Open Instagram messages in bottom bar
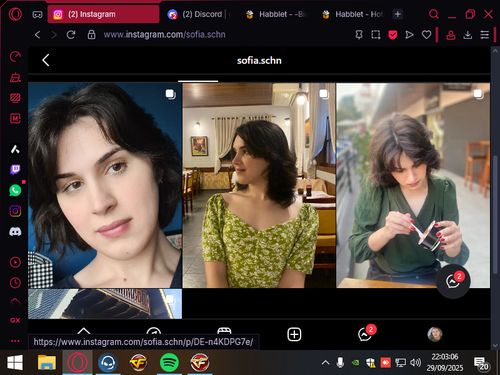 365,334
